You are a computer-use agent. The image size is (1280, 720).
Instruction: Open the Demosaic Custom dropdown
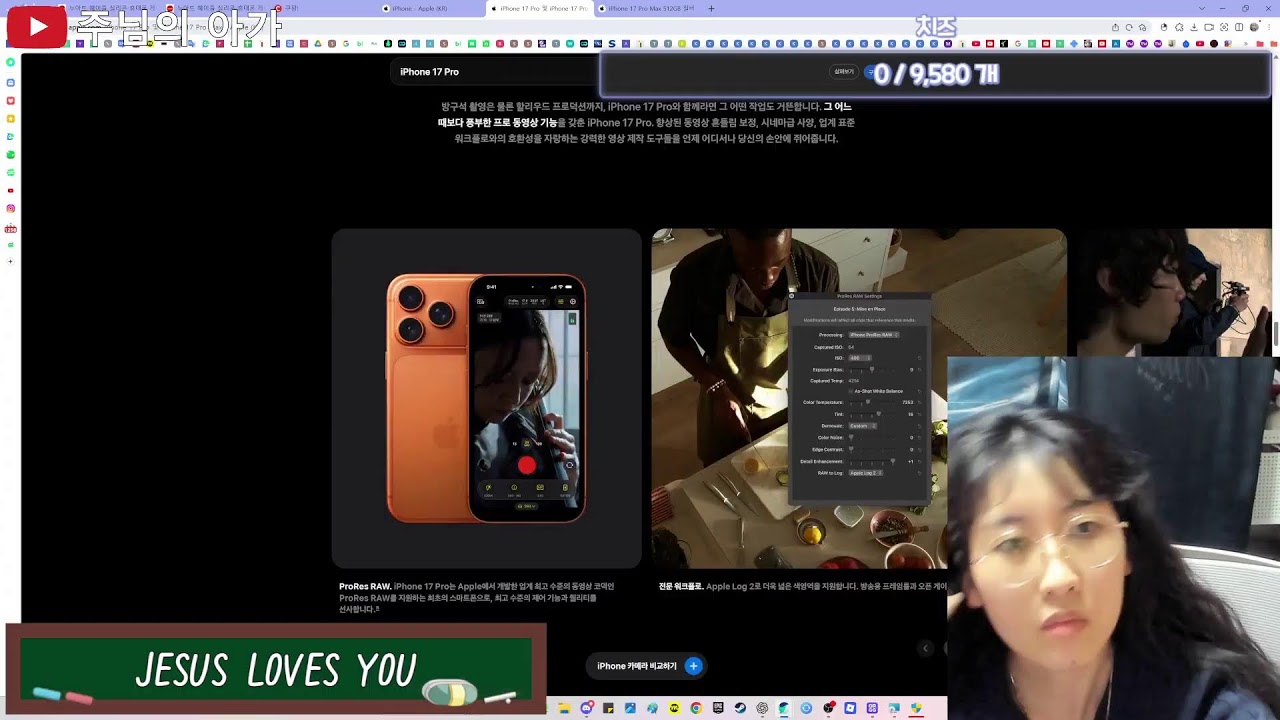click(x=862, y=426)
